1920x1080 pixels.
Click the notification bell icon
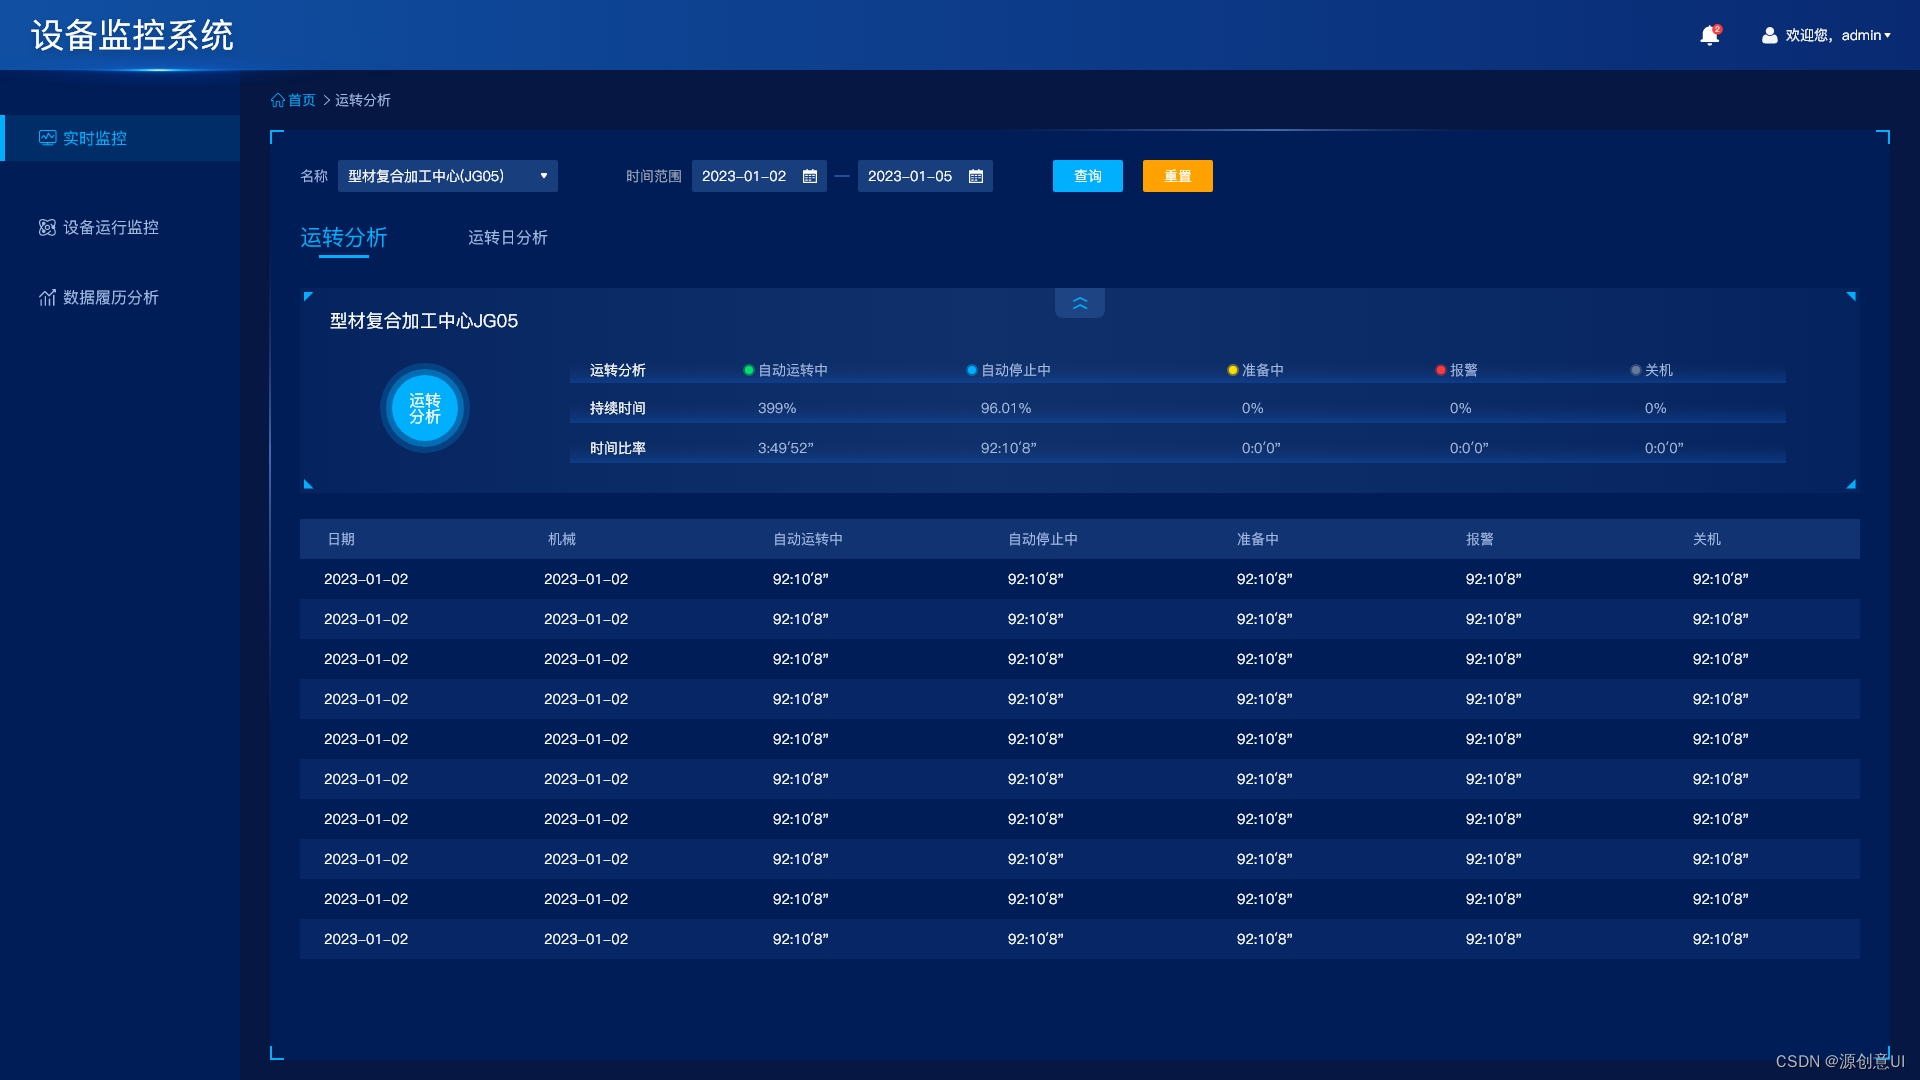[1710, 36]
